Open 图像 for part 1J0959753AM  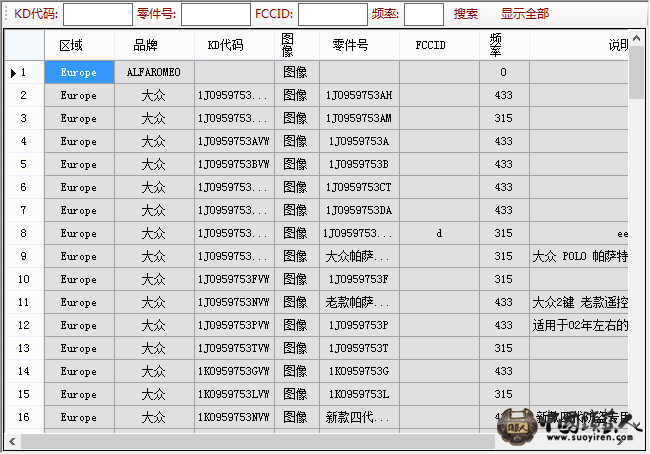point(297,118)
